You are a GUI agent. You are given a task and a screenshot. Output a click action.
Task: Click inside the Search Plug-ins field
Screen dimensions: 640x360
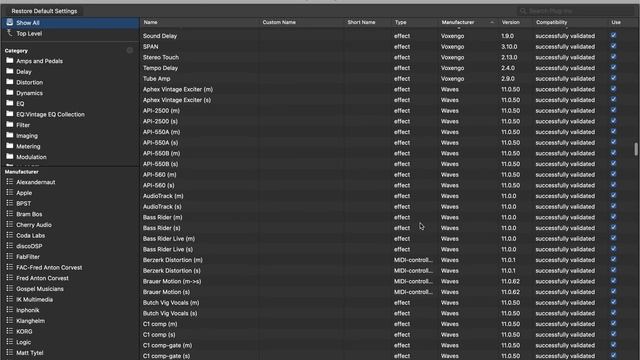pyautogui.click(x=575, y=11)
